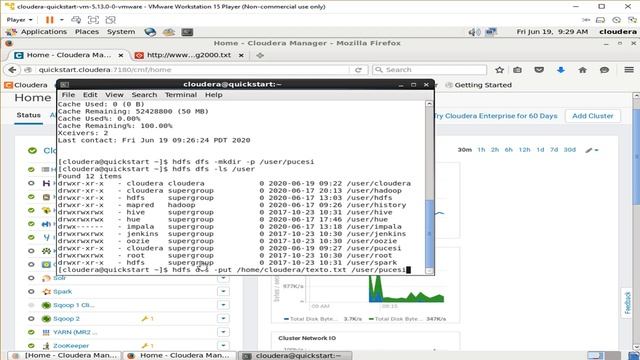Click Try Cloudera Enterprise for 60 Days
Image resolution: width=640 pixels, height=360 pixels.
[496, 116]
